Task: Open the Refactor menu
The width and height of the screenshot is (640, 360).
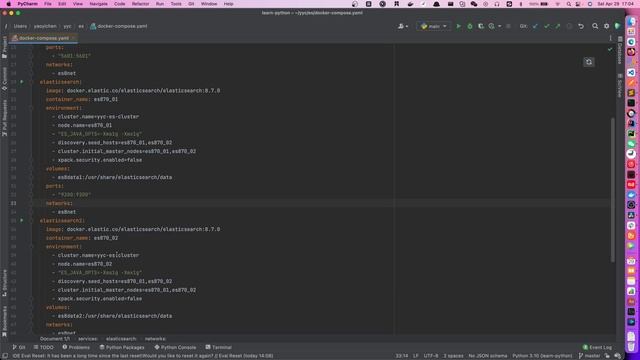Action: click(x=140, y=4)
